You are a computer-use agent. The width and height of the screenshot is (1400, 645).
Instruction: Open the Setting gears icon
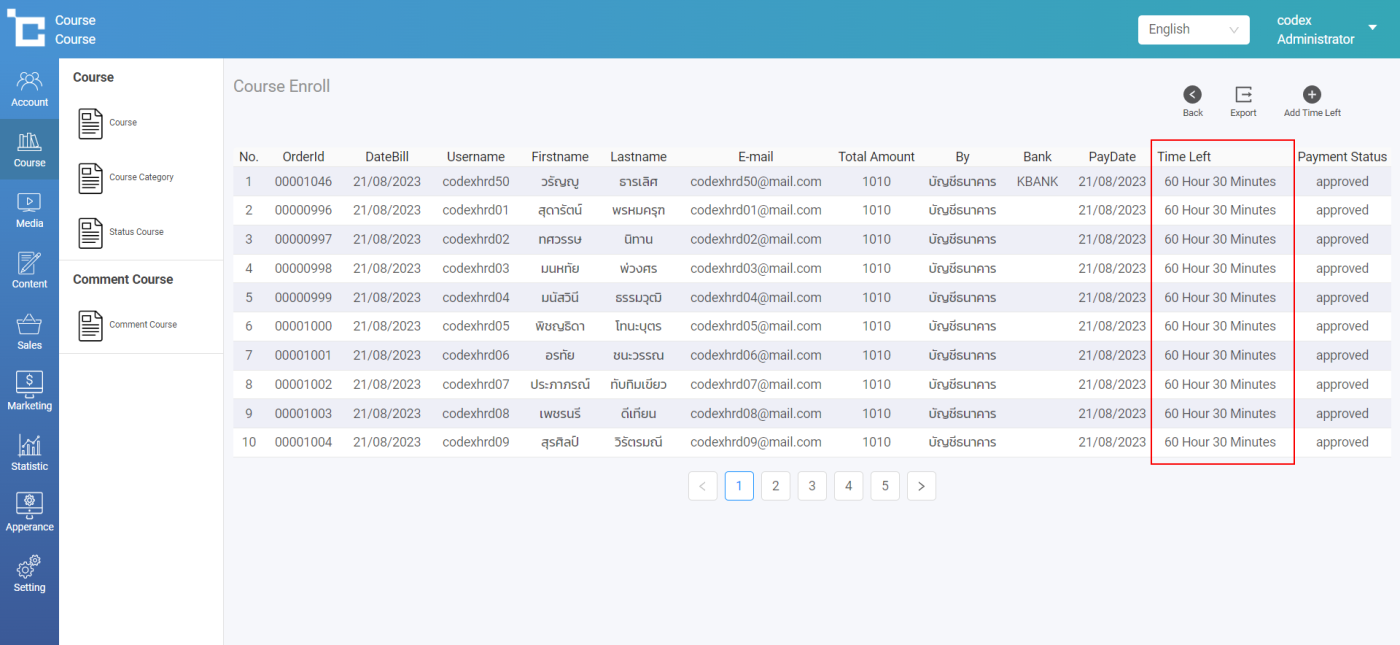29,574
